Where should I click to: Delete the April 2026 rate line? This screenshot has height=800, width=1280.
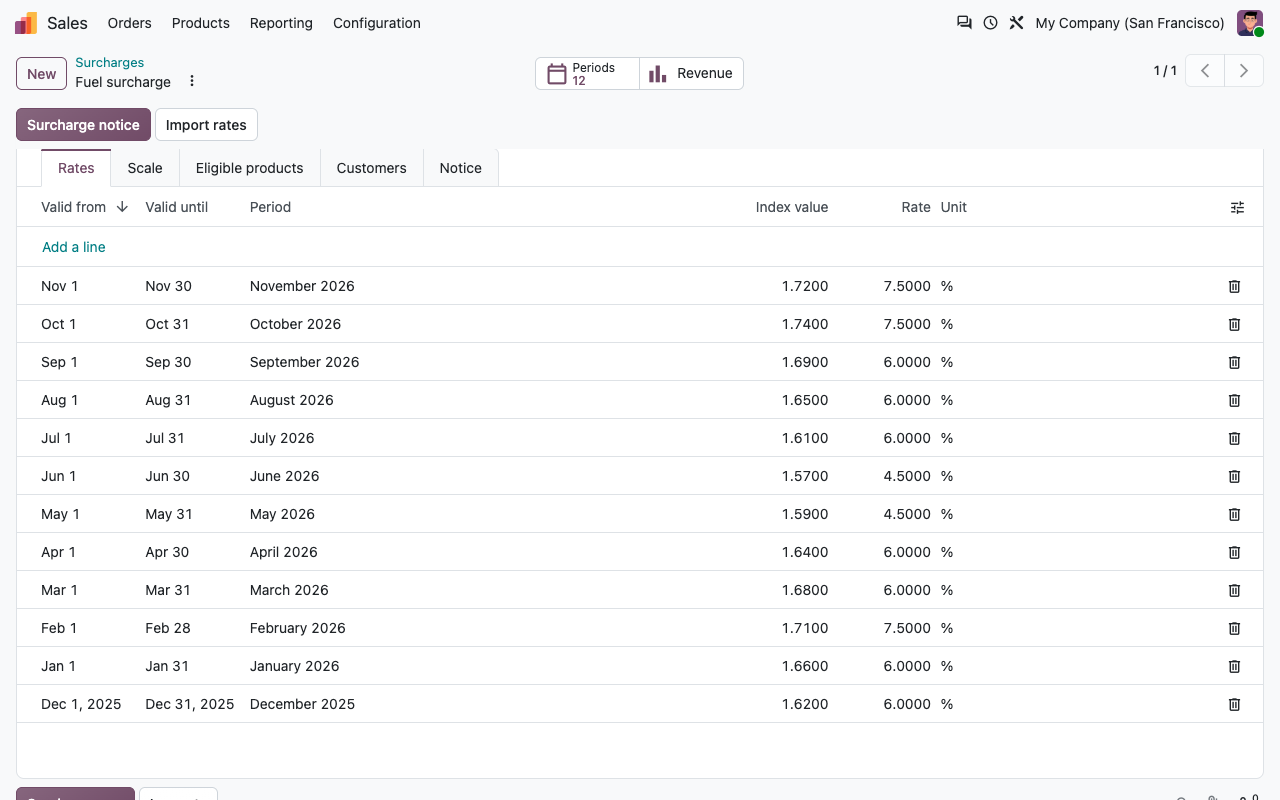[1234, 552]
